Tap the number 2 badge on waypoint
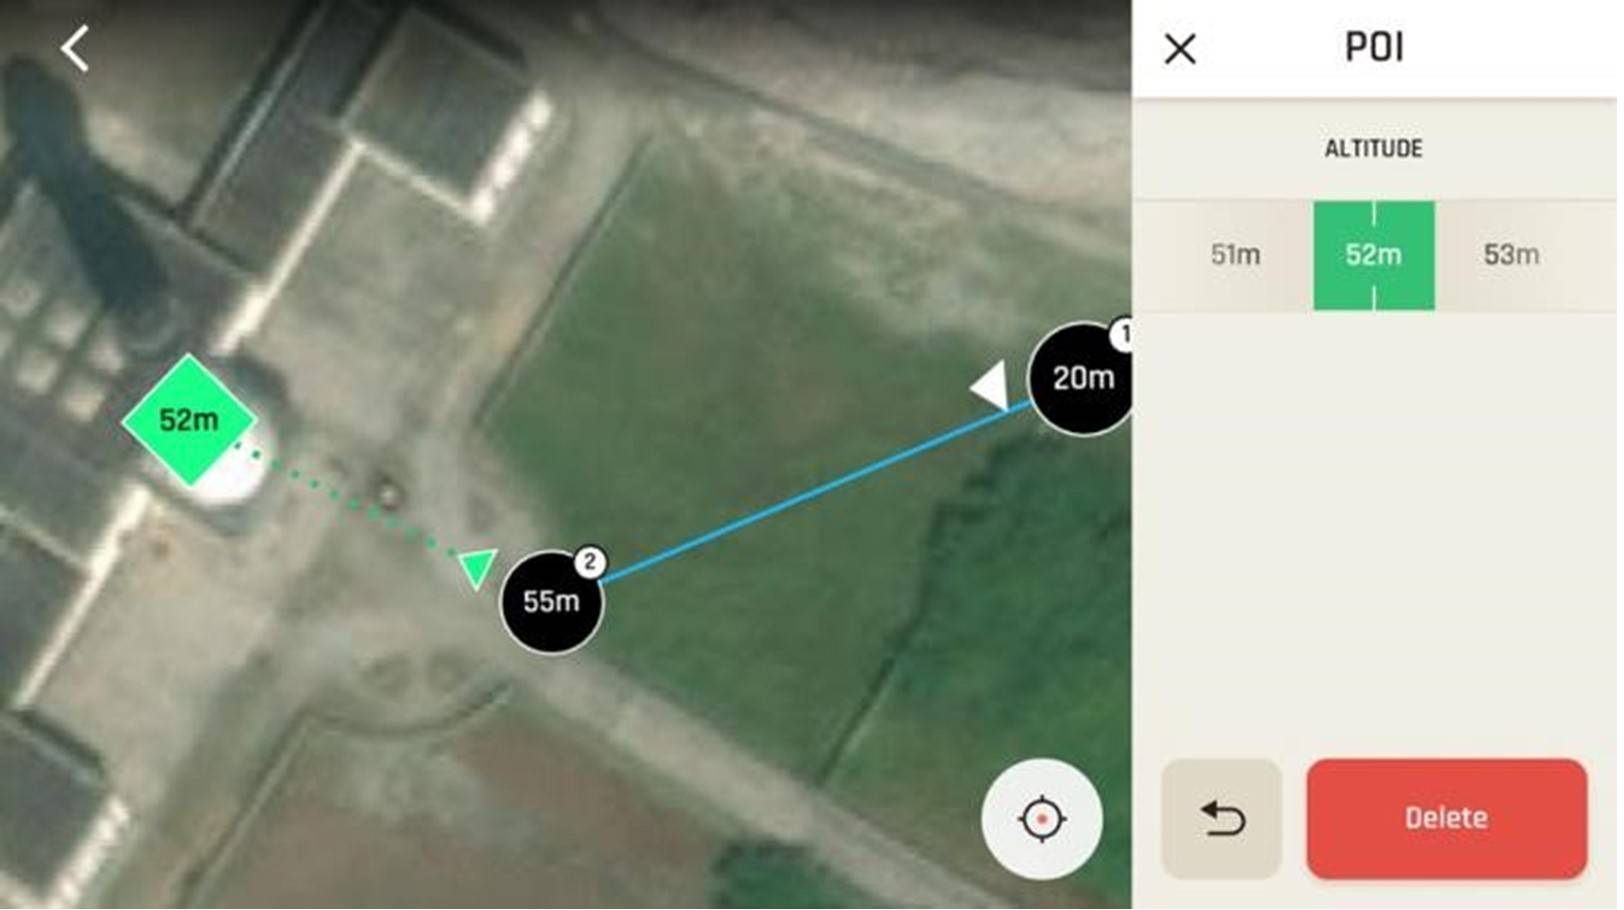The height and width of the screenshot is (910, 1624). point(590,563)
